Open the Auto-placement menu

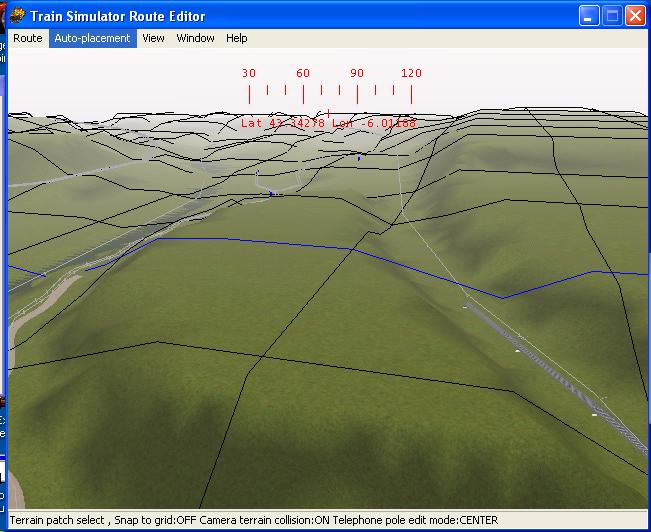92,38
